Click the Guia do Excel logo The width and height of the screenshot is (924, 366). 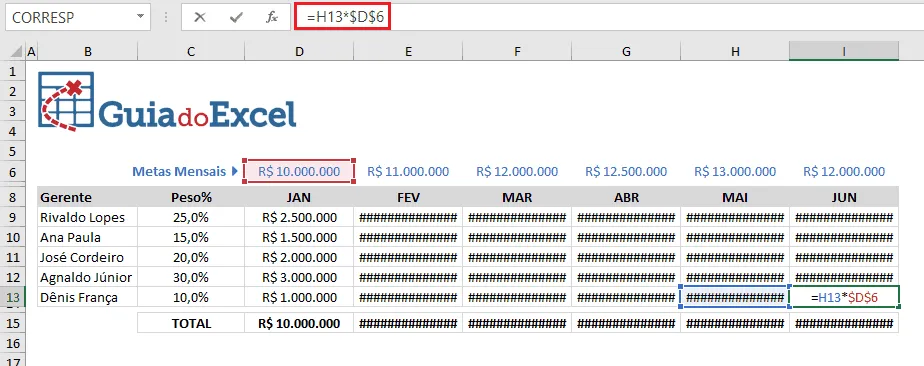tap(167, 101)
